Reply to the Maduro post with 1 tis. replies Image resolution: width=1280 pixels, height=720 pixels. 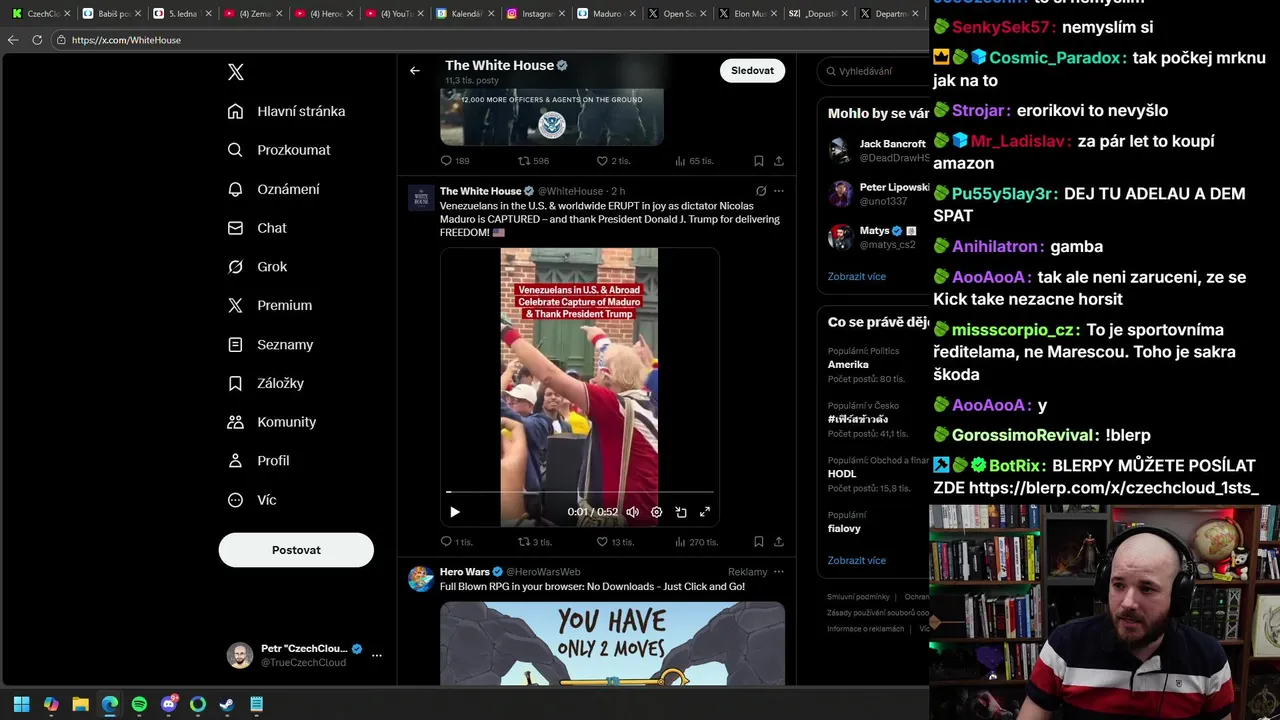(x=456, y=542)
